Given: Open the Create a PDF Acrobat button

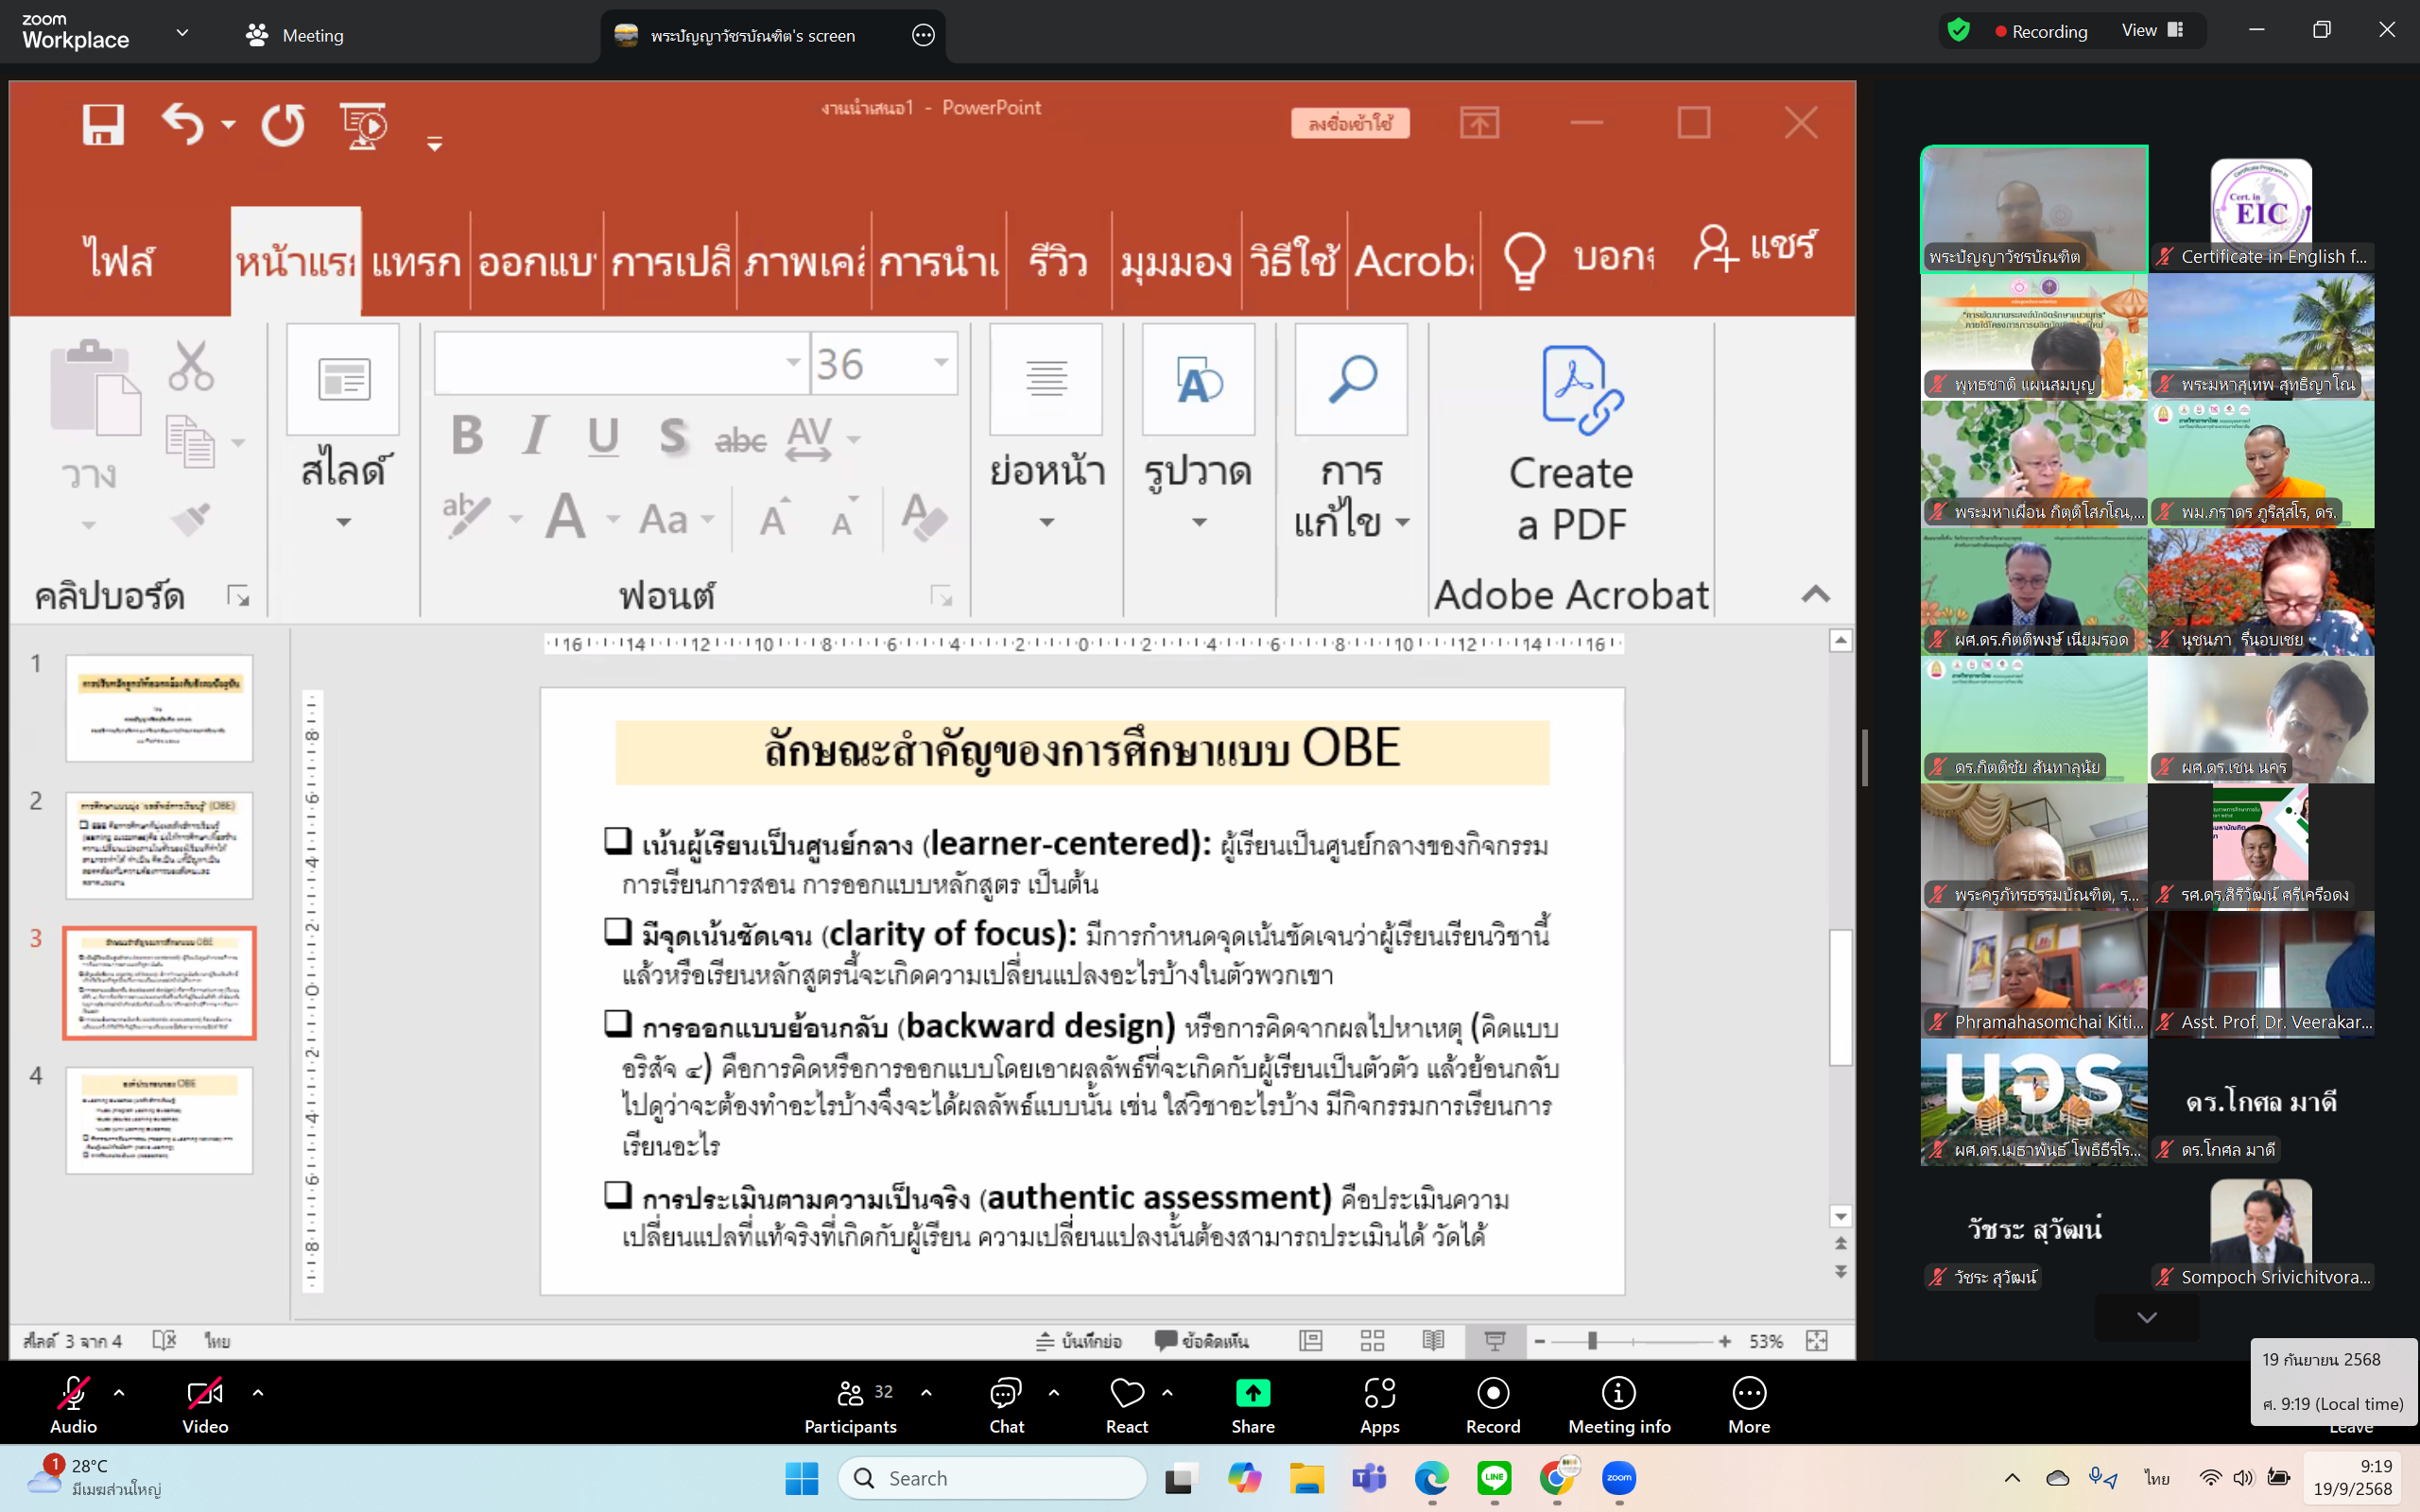Looking at the screenshot, I should coord(1571,445).
